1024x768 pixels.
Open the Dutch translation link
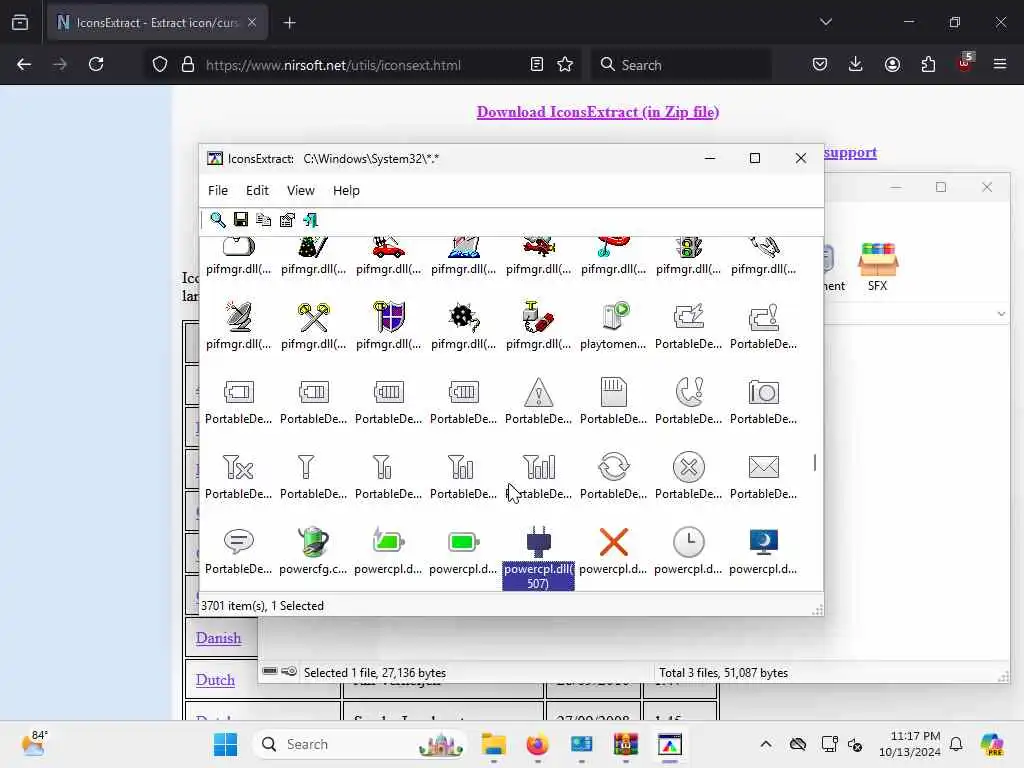pyautogui.click(x=216, y=680)
